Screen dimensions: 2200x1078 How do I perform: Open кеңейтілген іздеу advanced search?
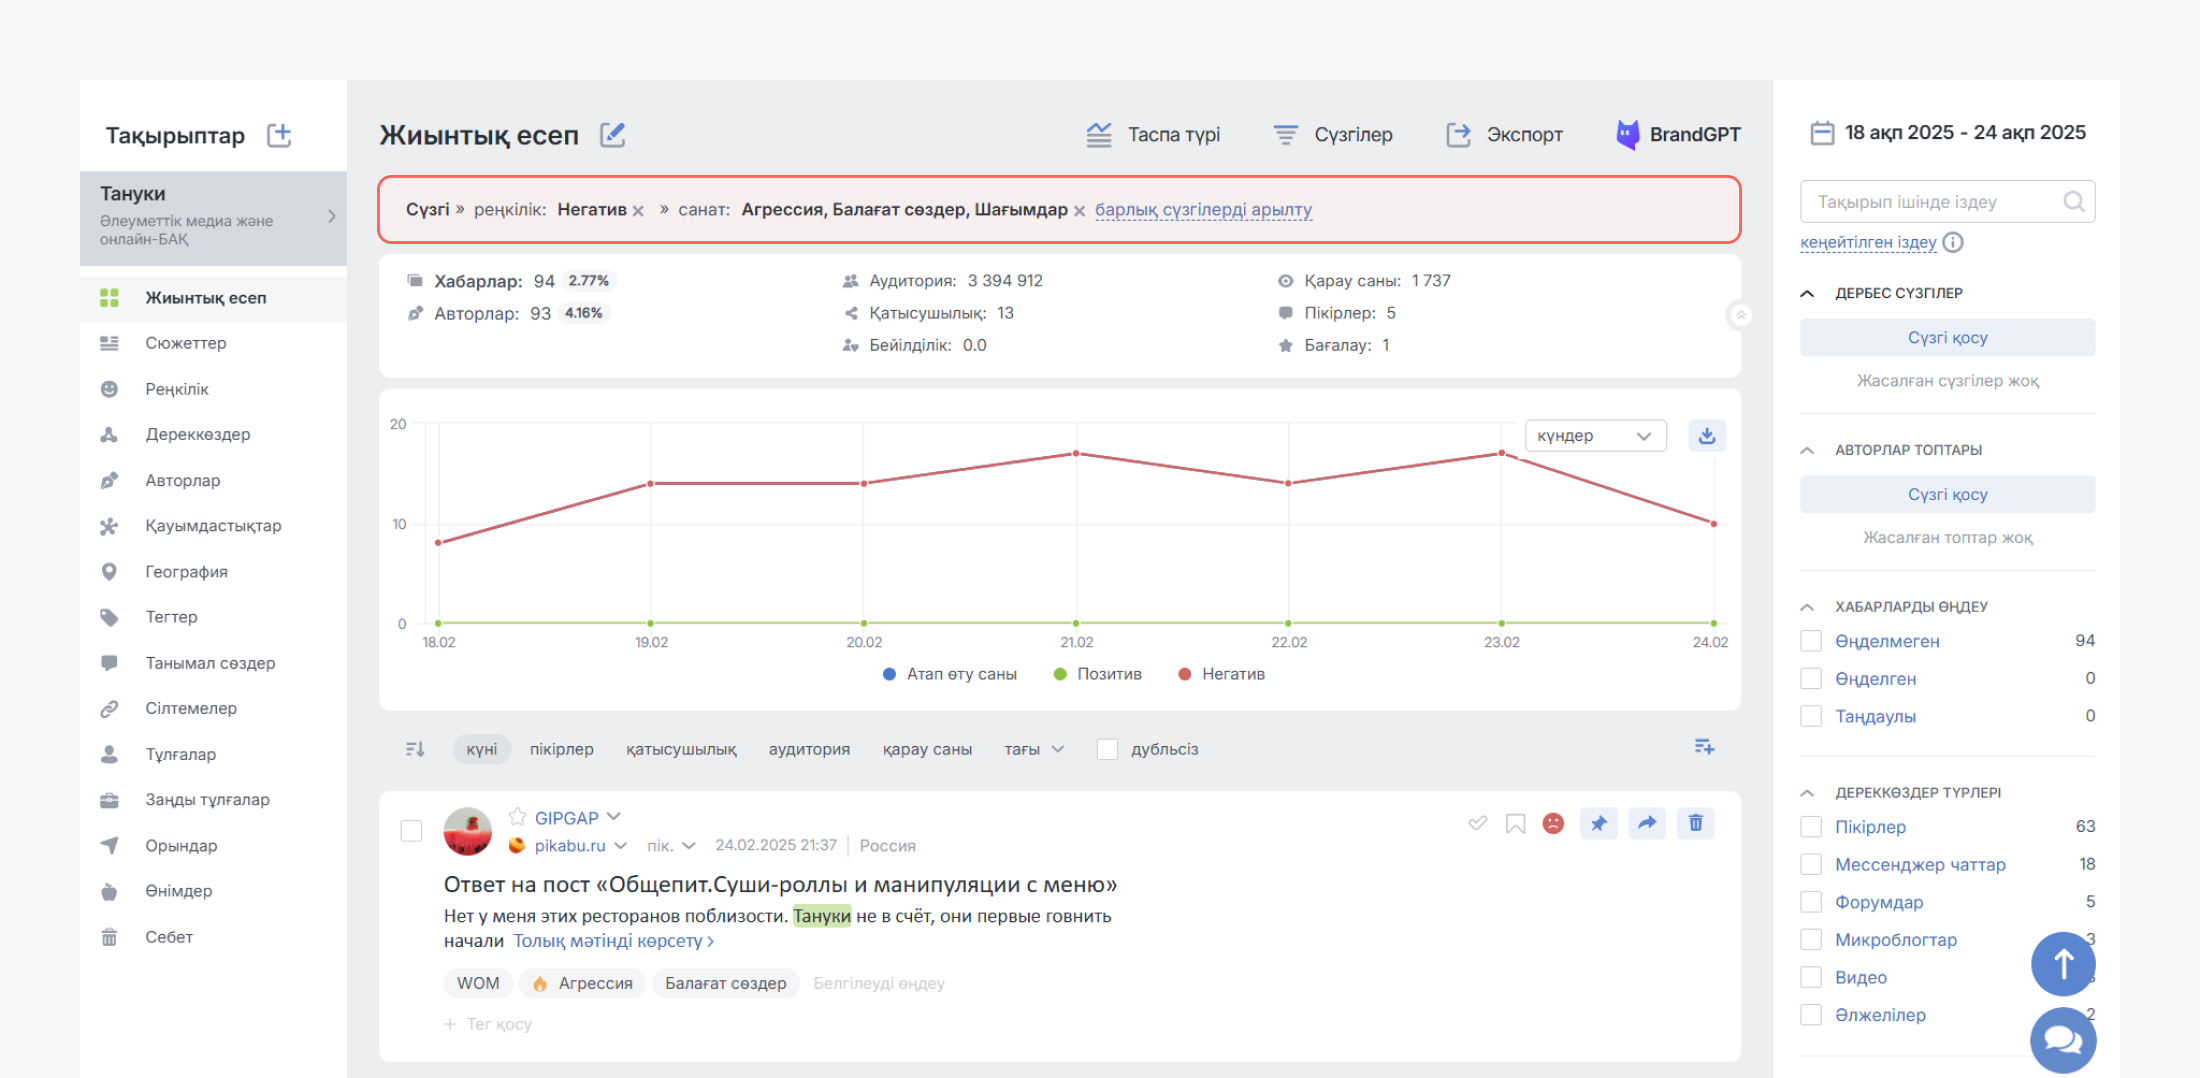click(1868, 242)
